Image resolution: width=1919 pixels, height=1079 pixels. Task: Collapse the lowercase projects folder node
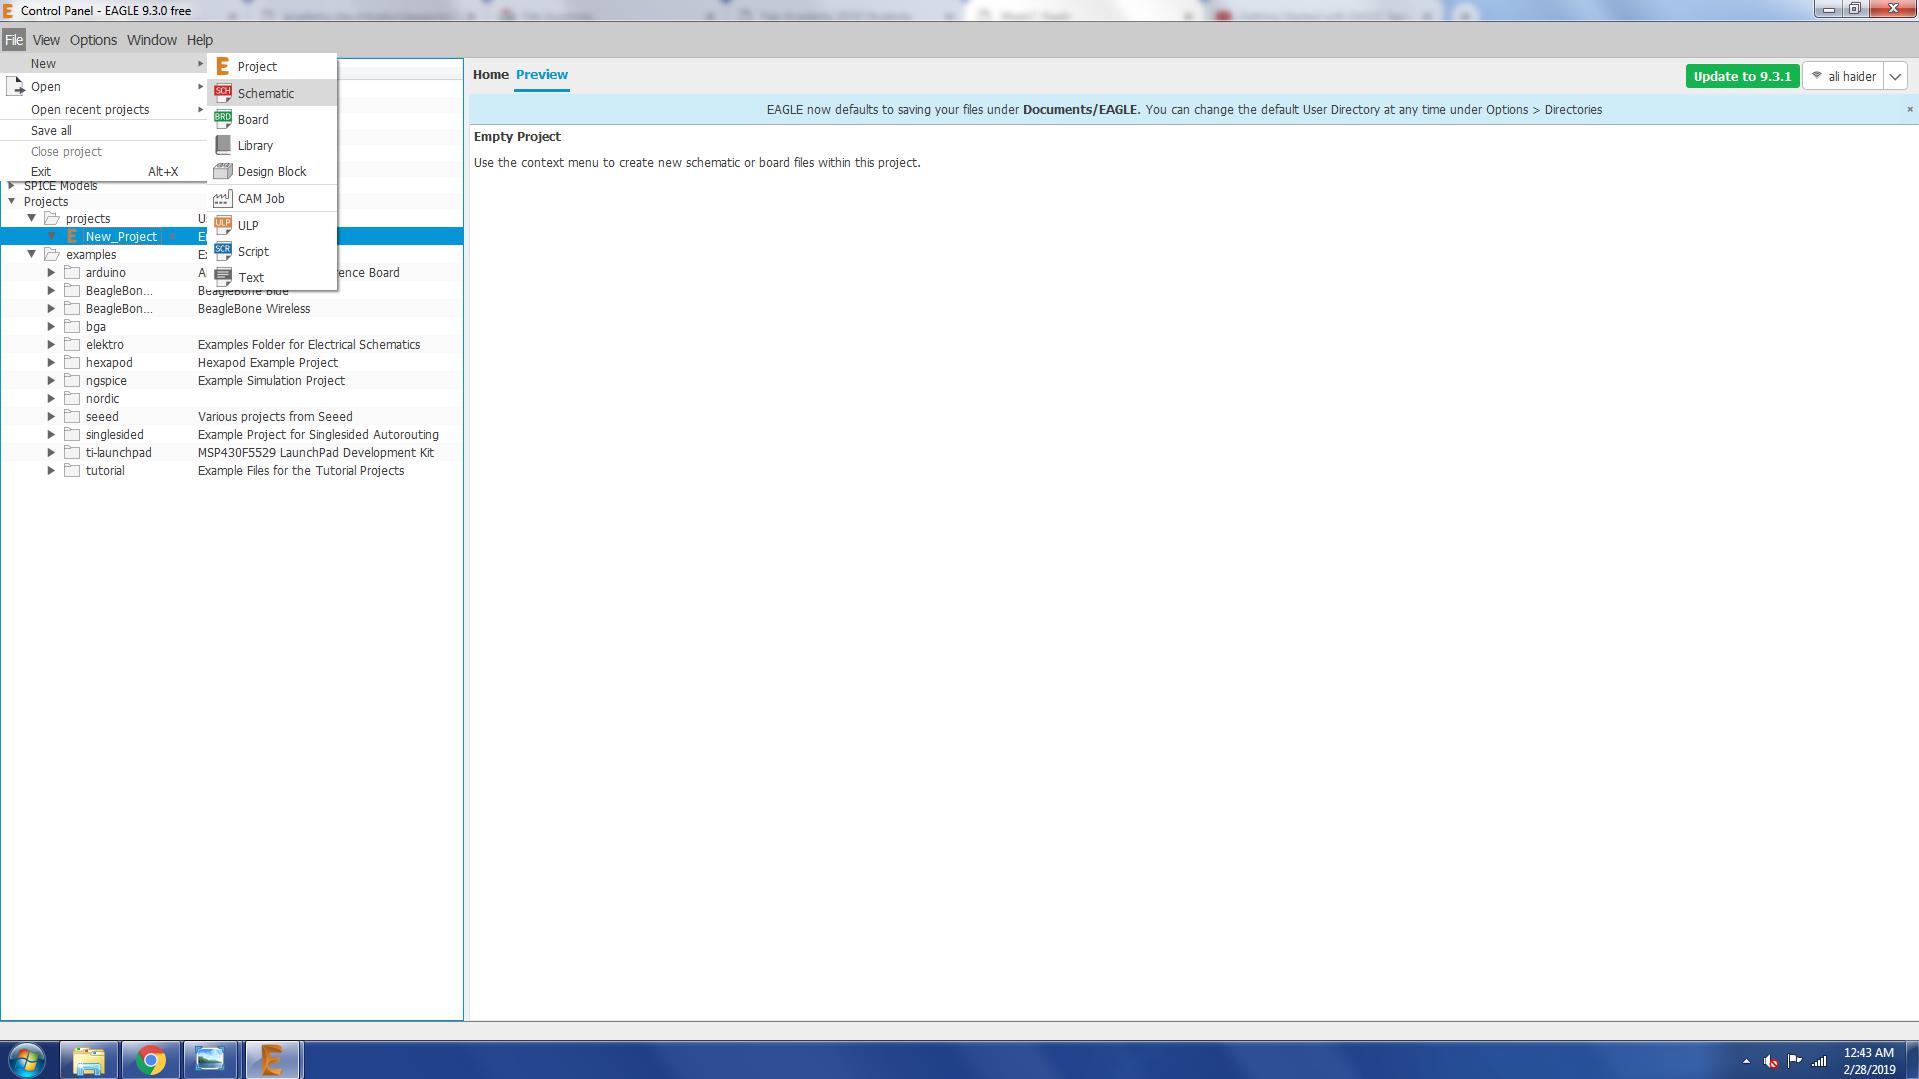click(x=32, y=218)
